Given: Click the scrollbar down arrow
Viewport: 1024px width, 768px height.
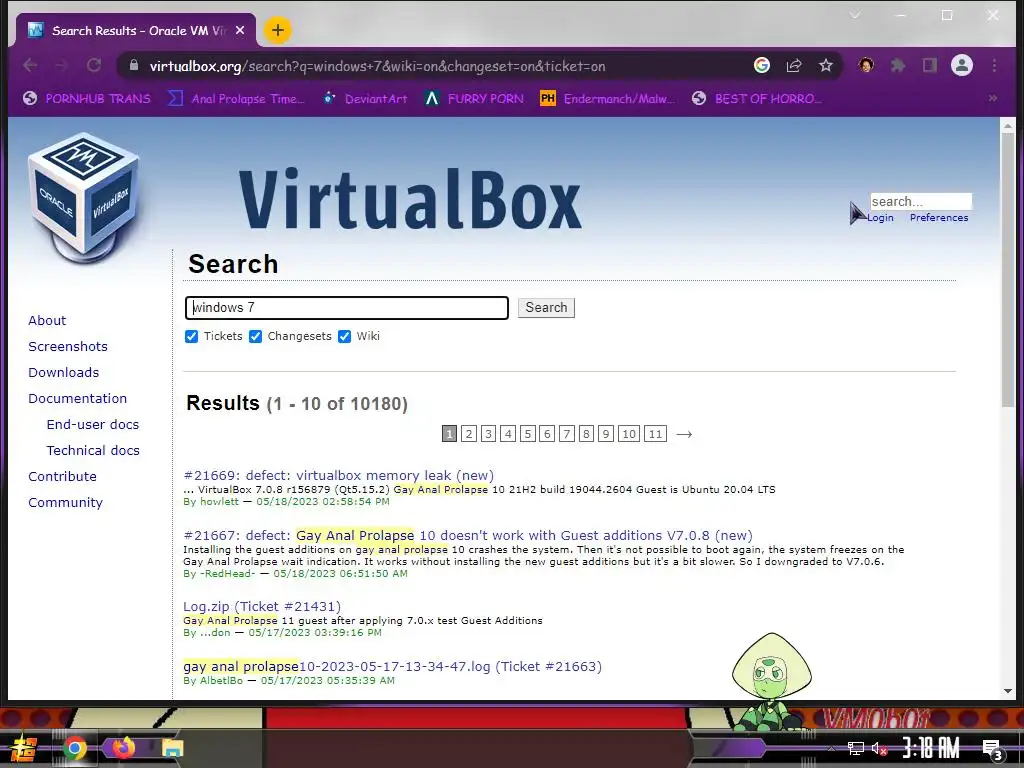Looking at the screenshot, I should click(1008, 691).
